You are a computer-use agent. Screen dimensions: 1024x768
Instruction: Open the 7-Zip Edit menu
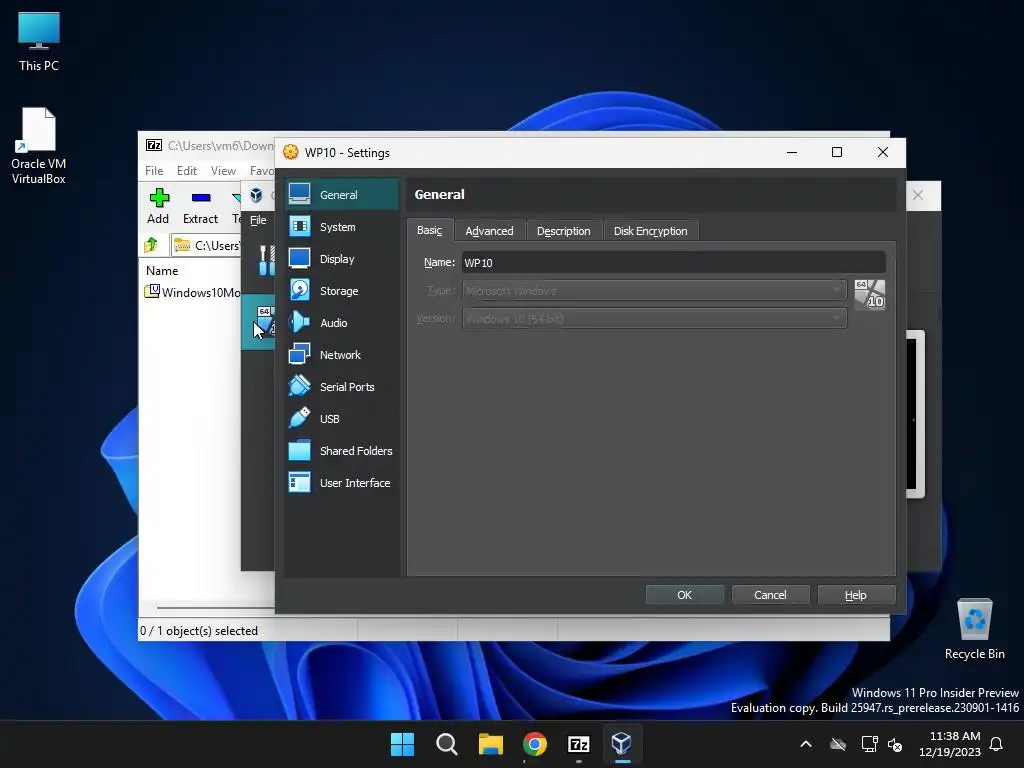(187, 170)
